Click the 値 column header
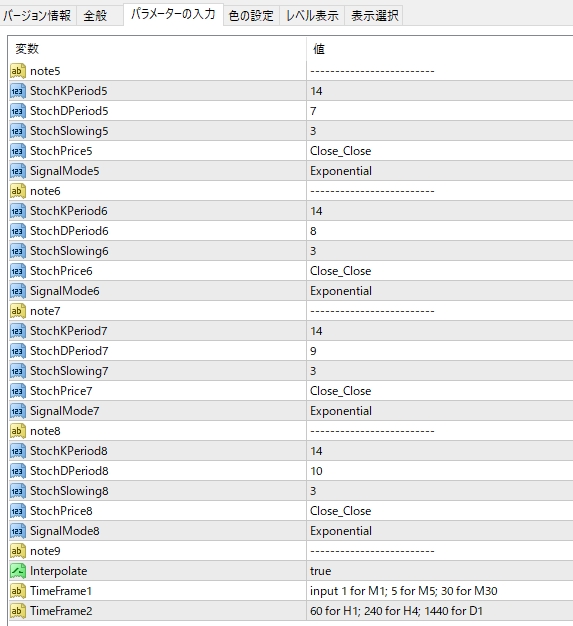573x626 pixels. [440, 49]
